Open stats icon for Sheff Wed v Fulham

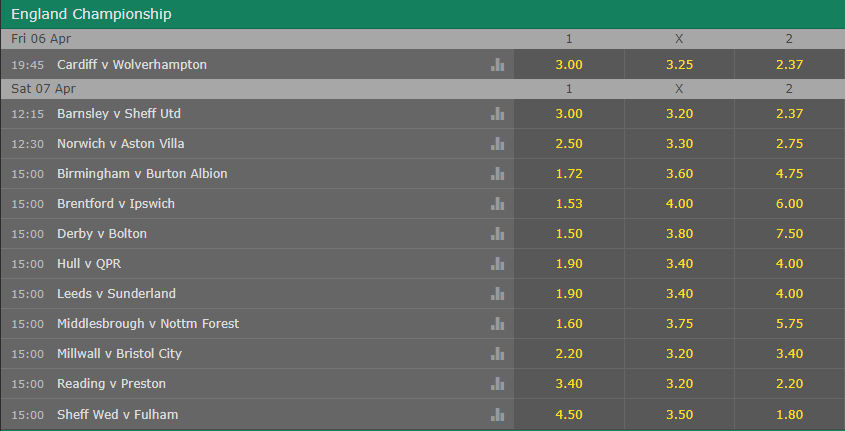click(497, 414)
